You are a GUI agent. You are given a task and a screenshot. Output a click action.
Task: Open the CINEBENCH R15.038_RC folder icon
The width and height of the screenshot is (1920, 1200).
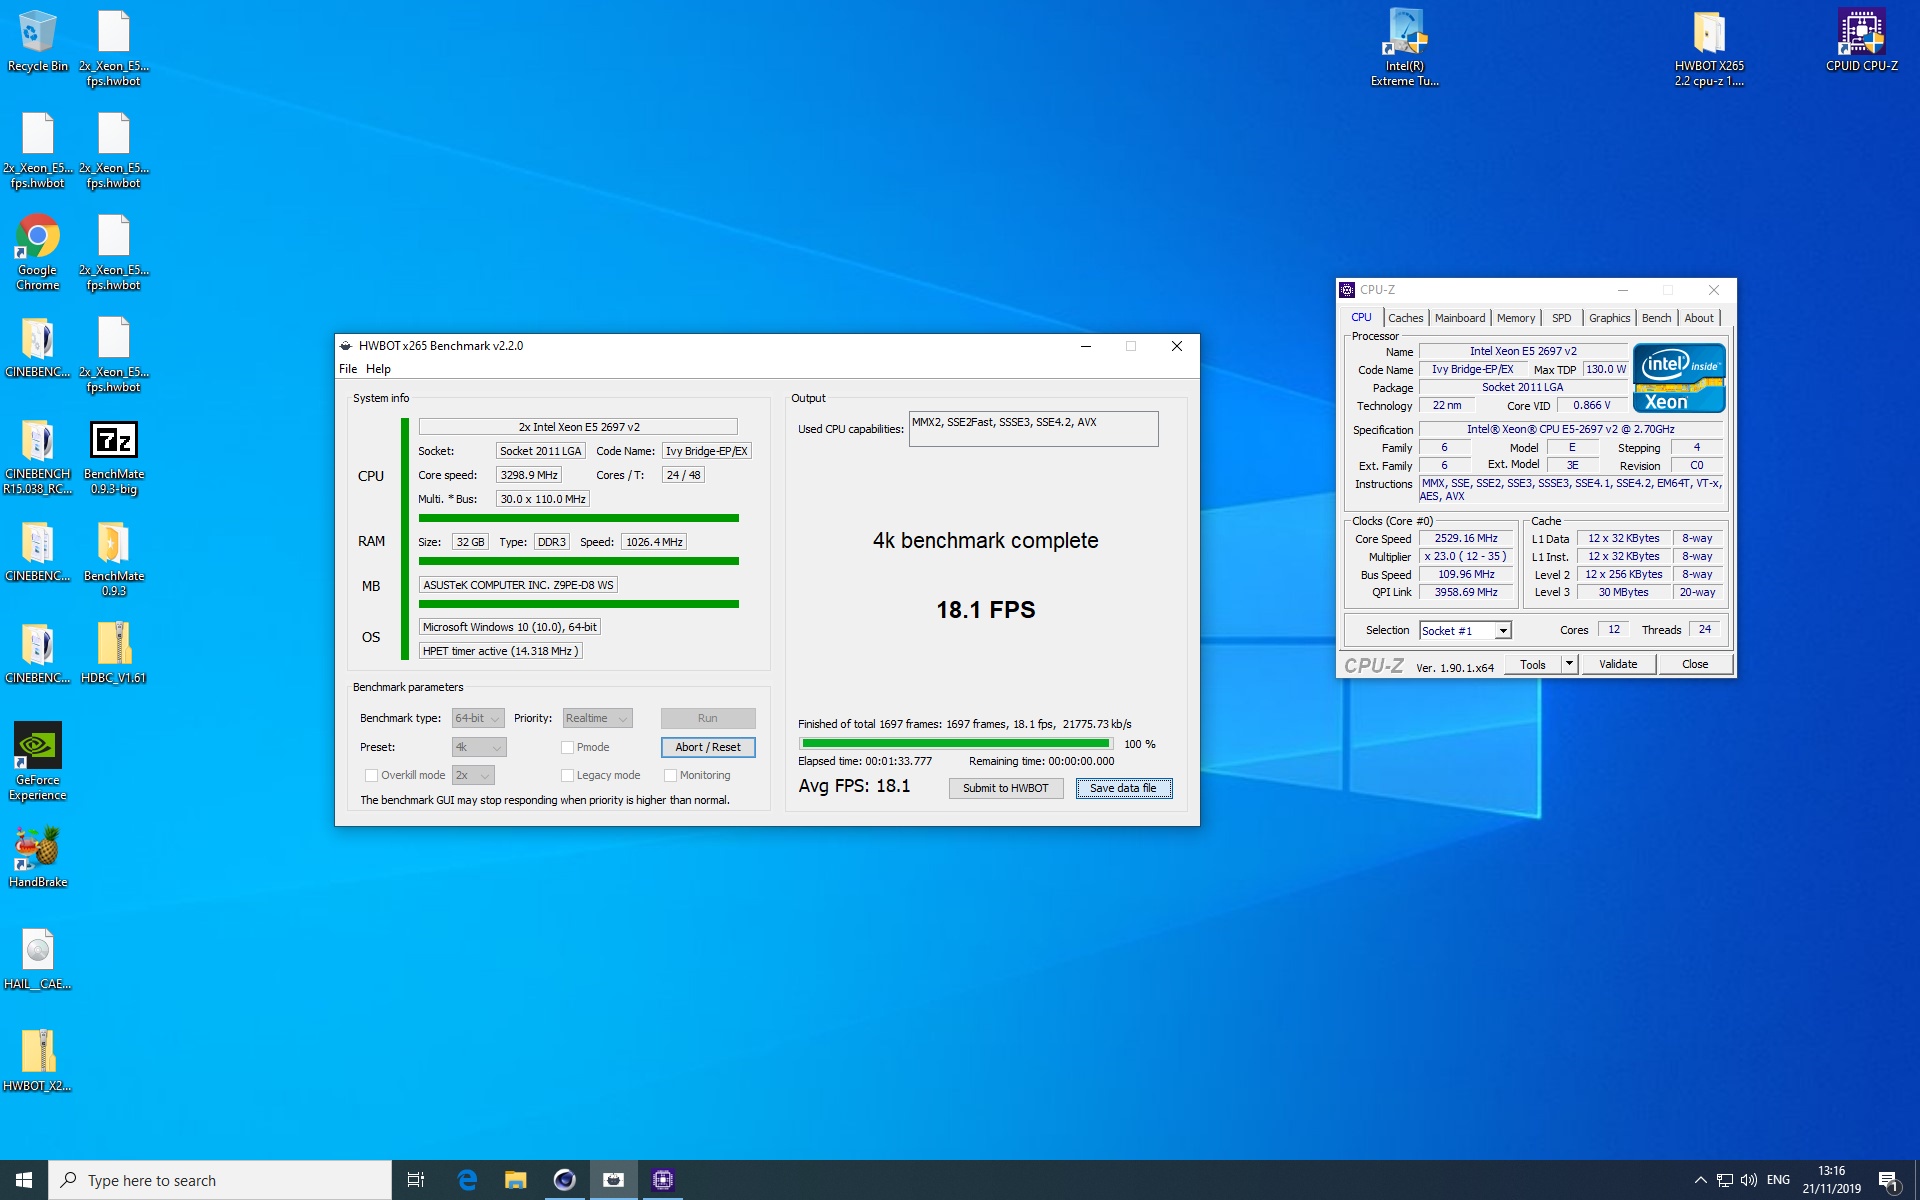click(x=37, y=457)
